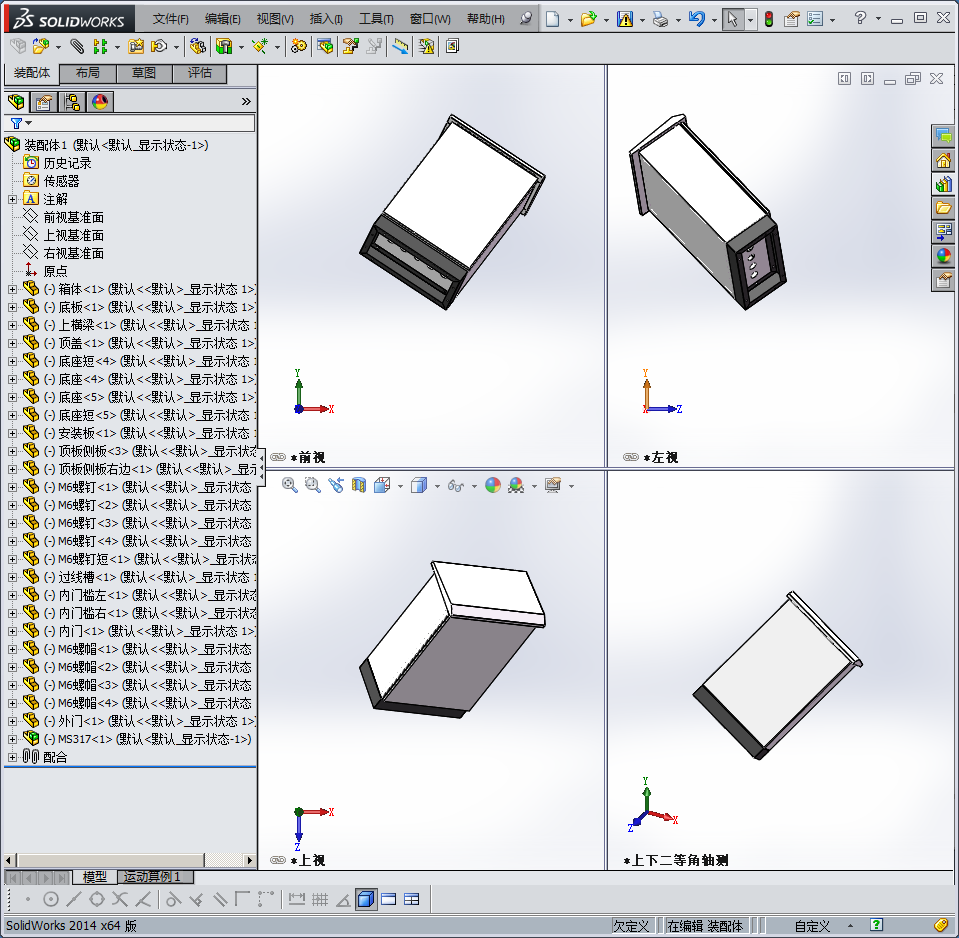Toggle the grid snap icon in bottom toolbar
Screen dimensions: 959x938
(320, 899)
